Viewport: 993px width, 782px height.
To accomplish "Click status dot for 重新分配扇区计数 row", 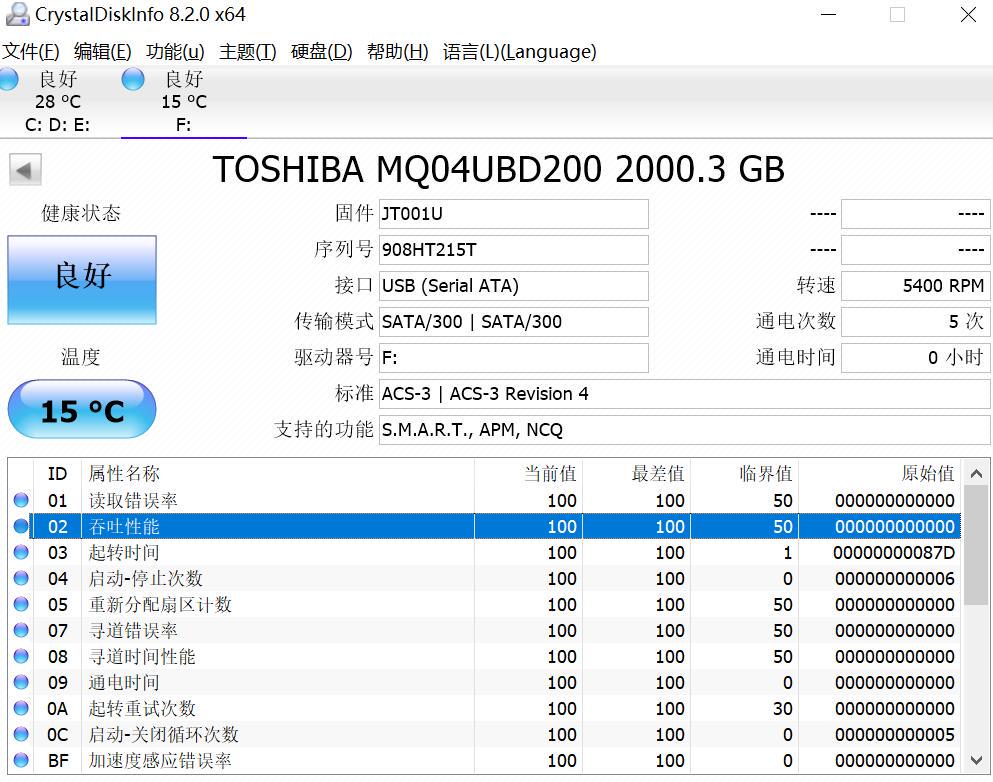I will (21, 605).
